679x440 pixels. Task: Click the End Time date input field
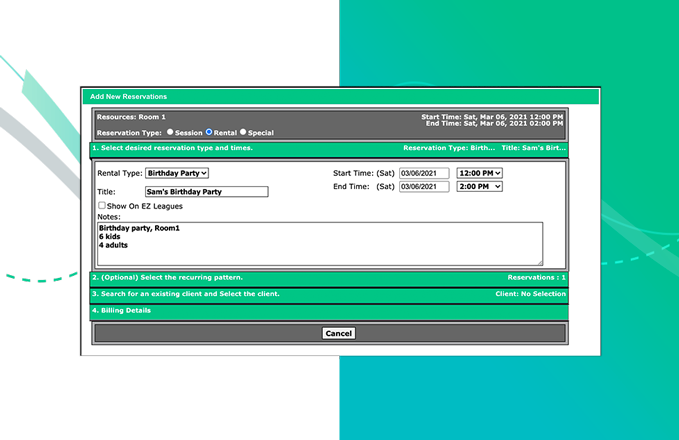[x=424, y=186]
